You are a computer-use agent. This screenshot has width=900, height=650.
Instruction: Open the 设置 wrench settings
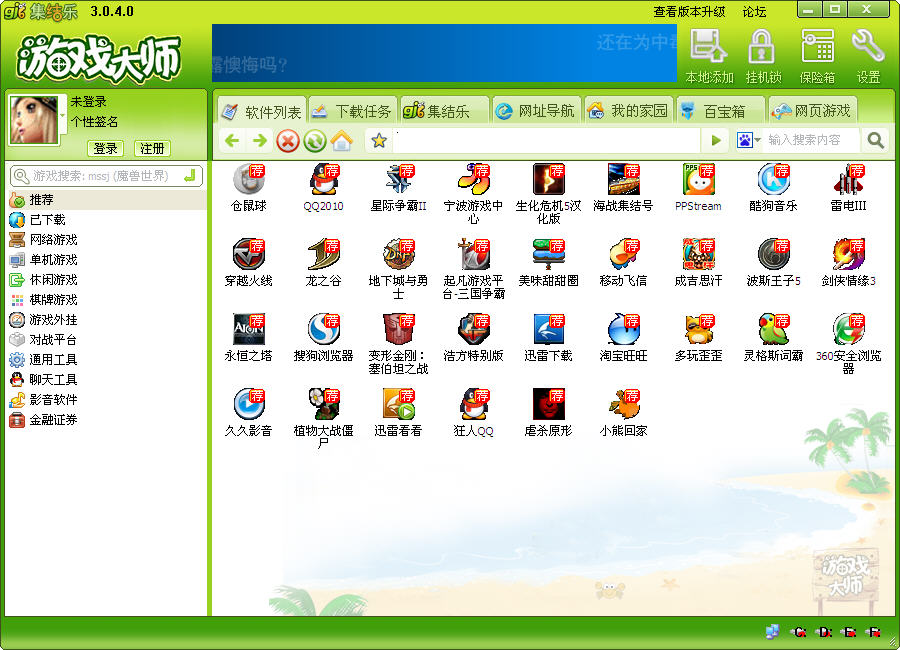(x=868, y=56)
